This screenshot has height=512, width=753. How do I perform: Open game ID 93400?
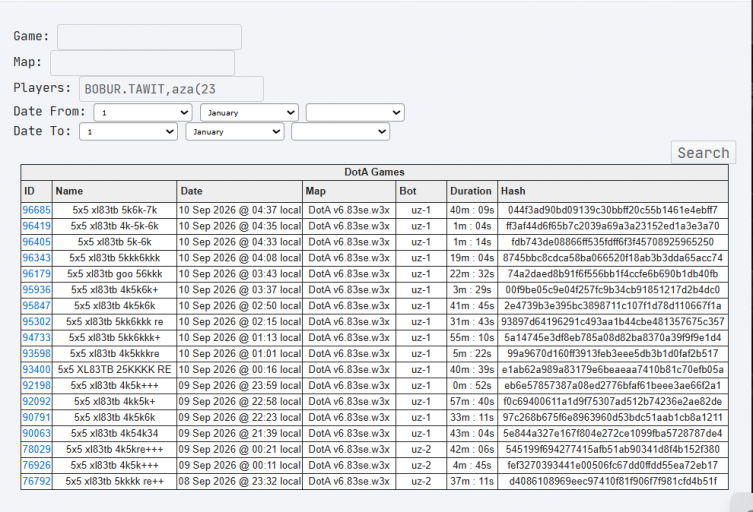36,369
